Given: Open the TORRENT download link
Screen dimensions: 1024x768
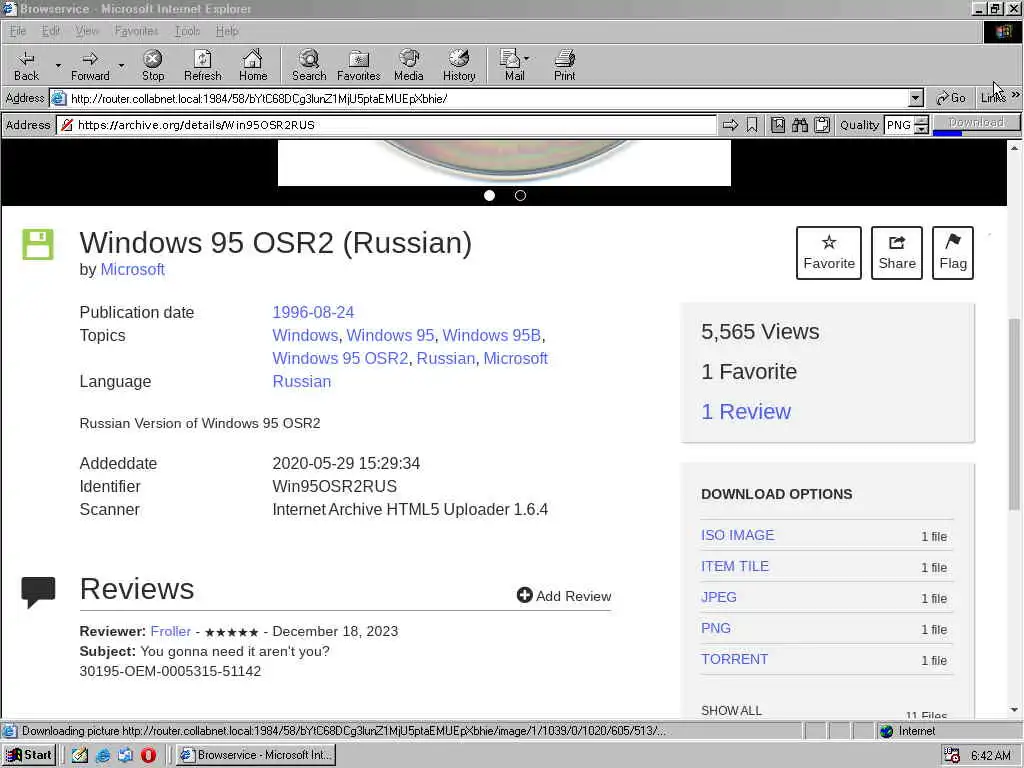Looking at the screenshot, I should [735, 659].
